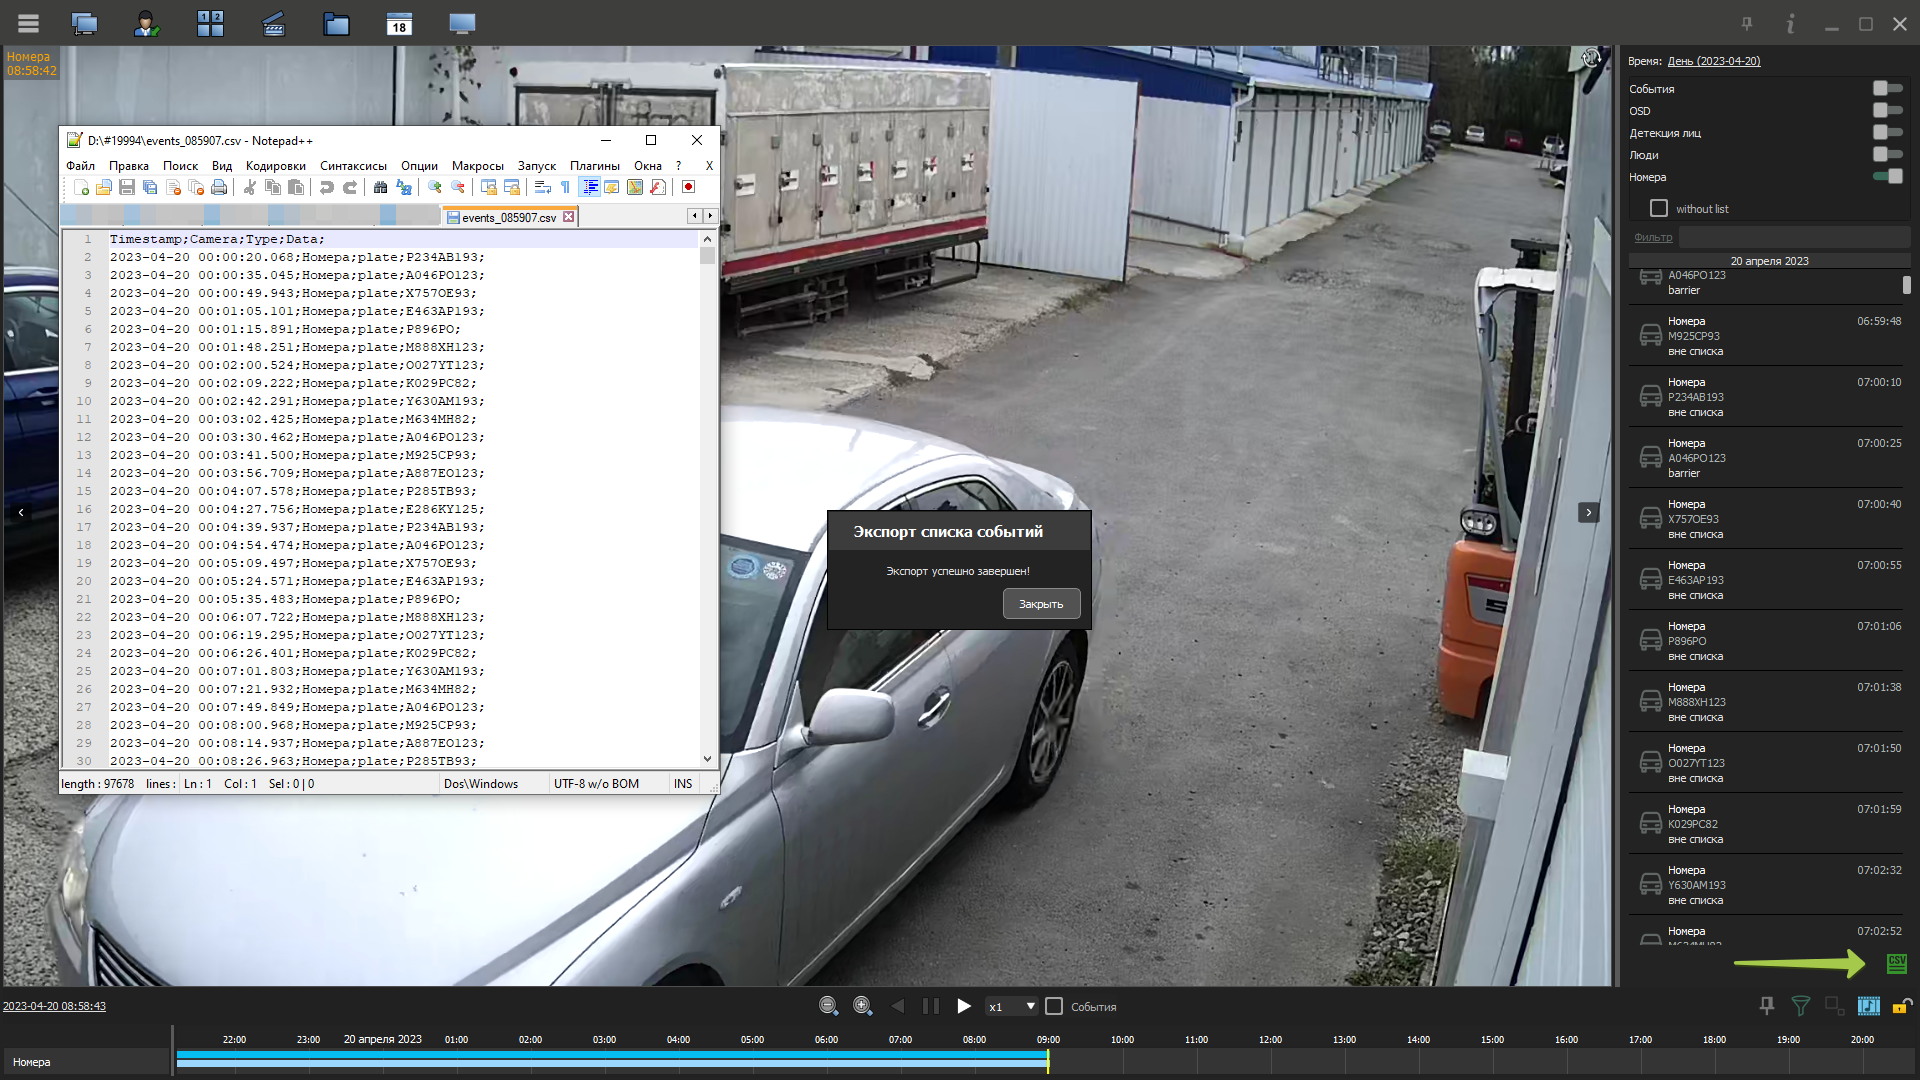Open the screen layout grid icon
1920x1080 pixels.
(210, 24)
